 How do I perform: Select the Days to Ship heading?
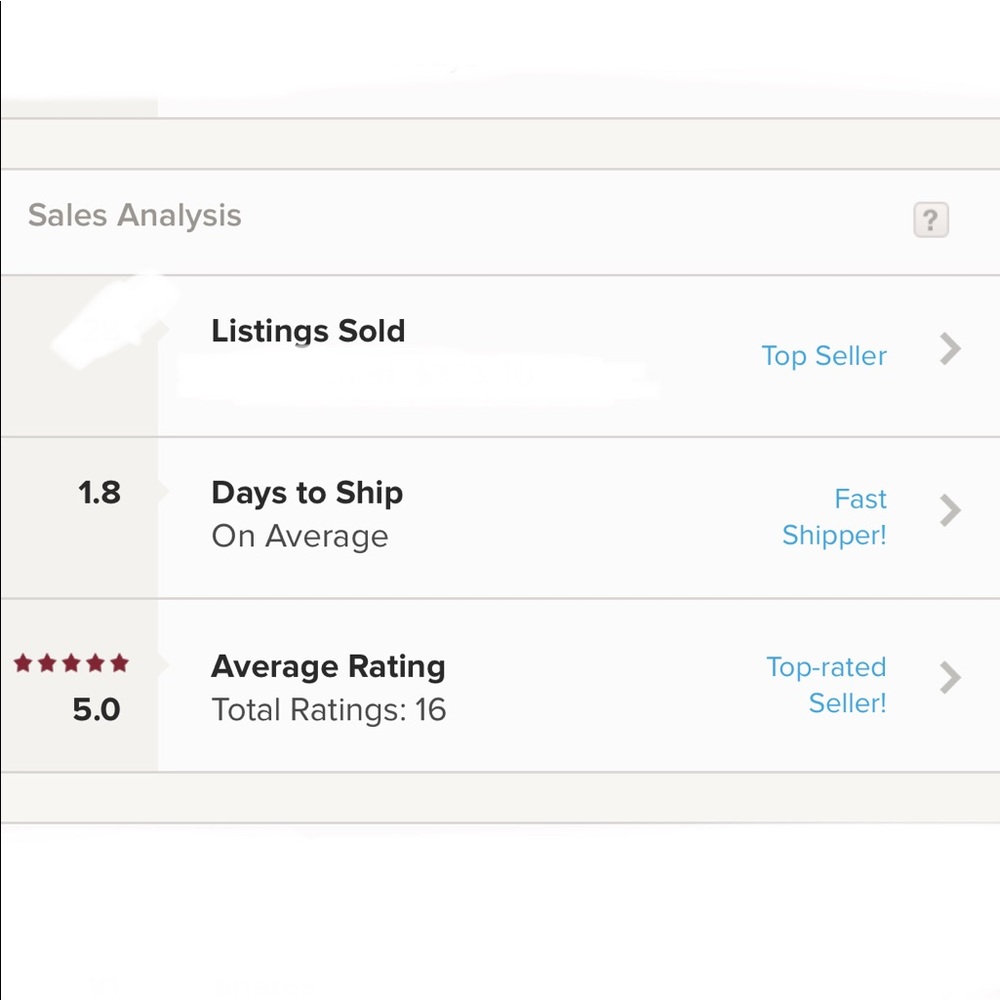[x=307, y=493]
